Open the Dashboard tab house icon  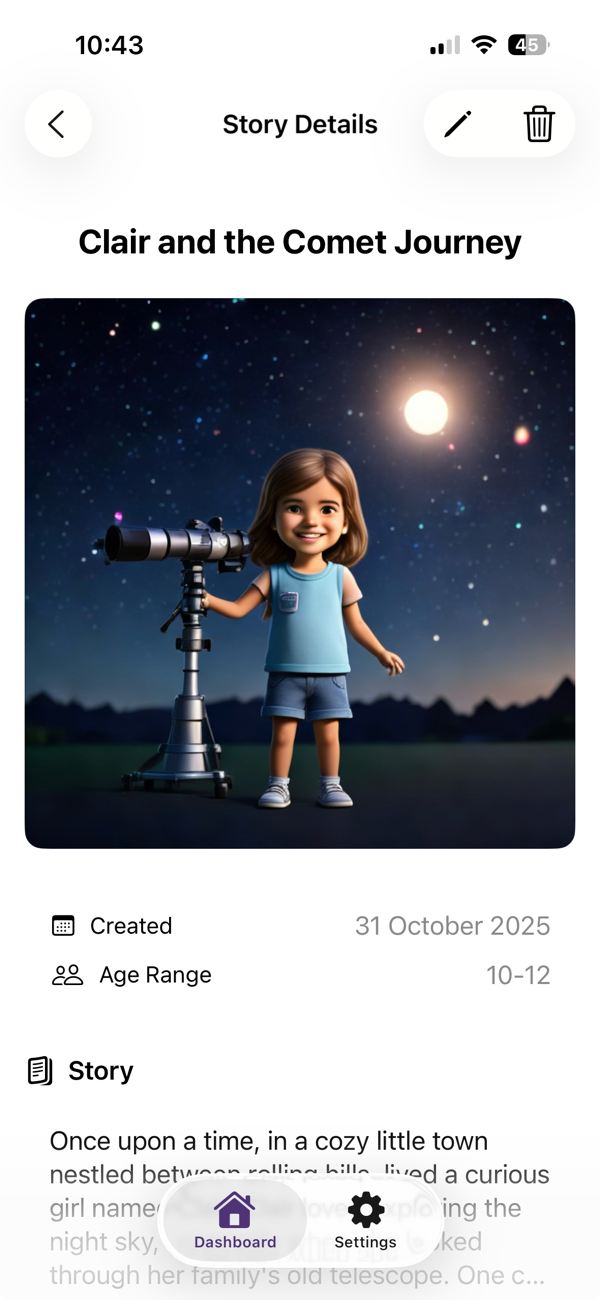click(x=235, y=1210)
